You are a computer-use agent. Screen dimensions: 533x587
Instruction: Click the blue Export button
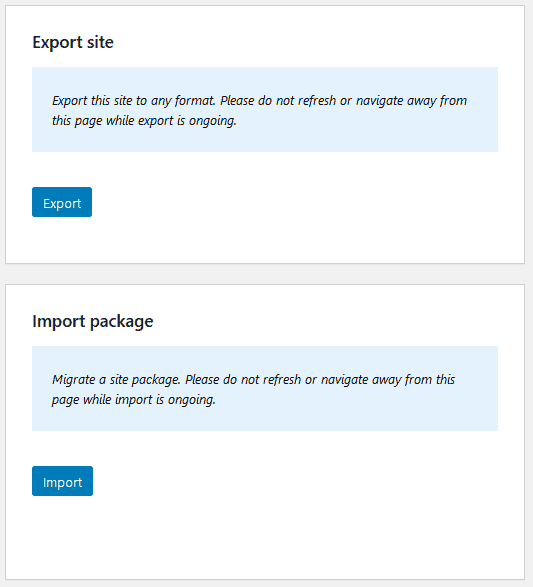pos(62,202)
